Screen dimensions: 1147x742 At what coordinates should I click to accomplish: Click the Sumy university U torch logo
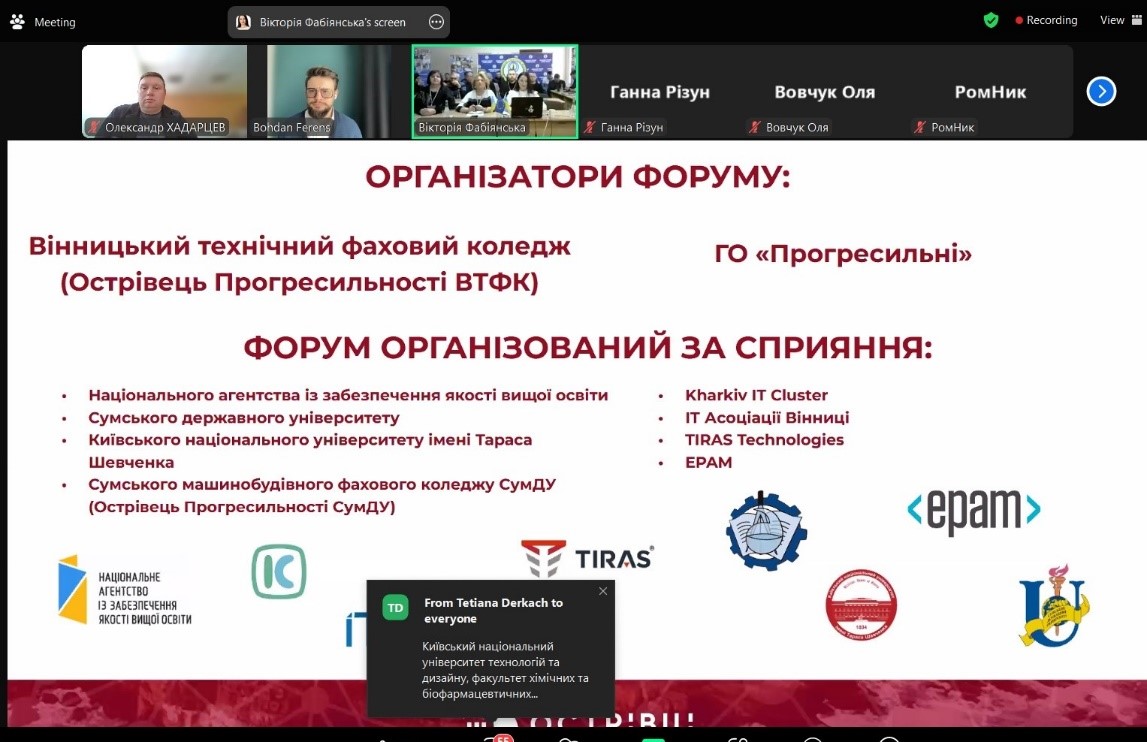[1054, 605]
